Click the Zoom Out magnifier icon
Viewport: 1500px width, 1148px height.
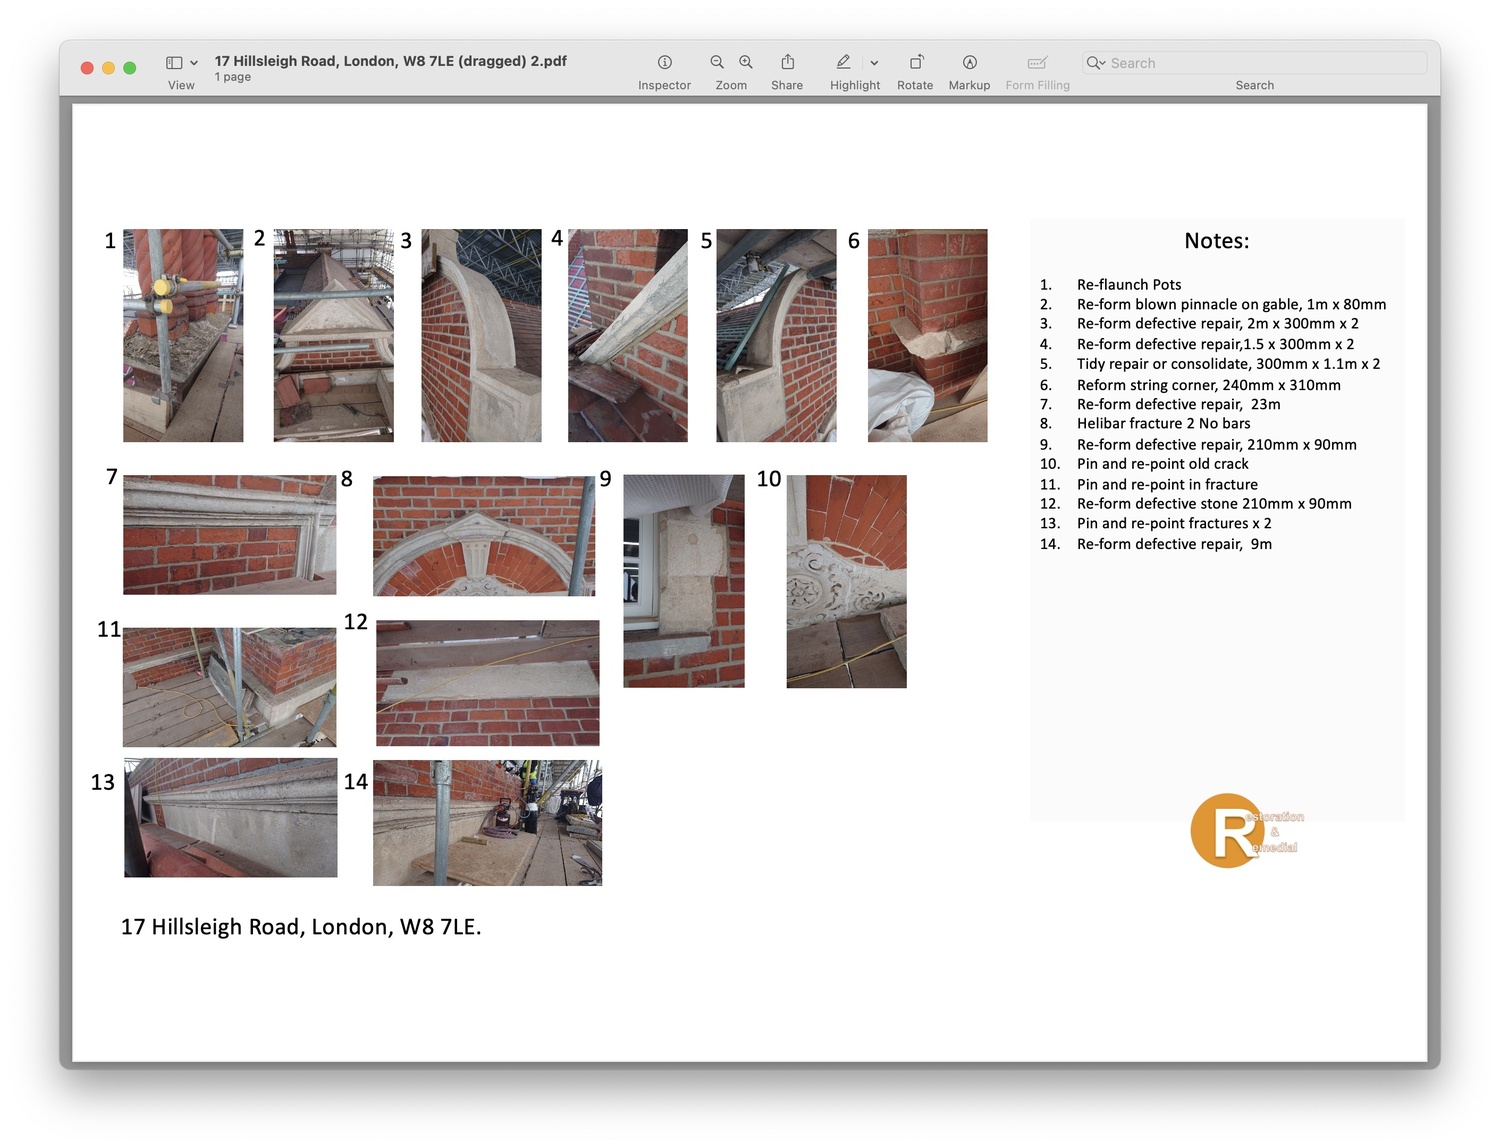pyautogui.click(x=717, y=62)
